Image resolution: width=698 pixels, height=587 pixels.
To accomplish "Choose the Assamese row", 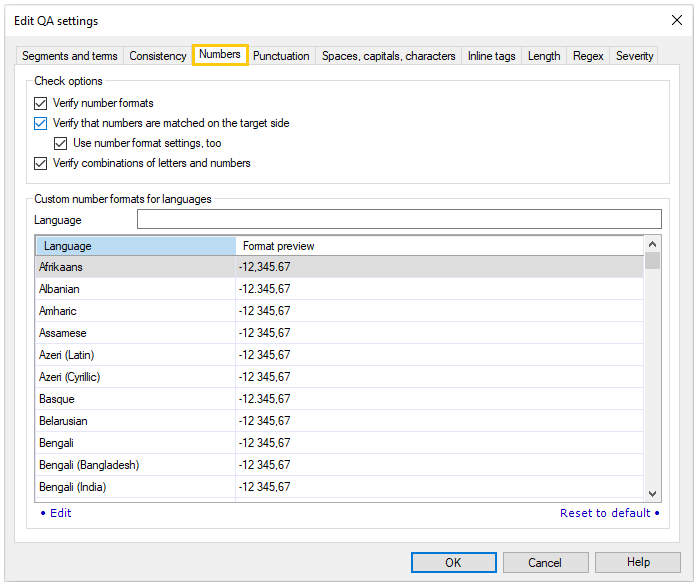I will tap(339, 333).
